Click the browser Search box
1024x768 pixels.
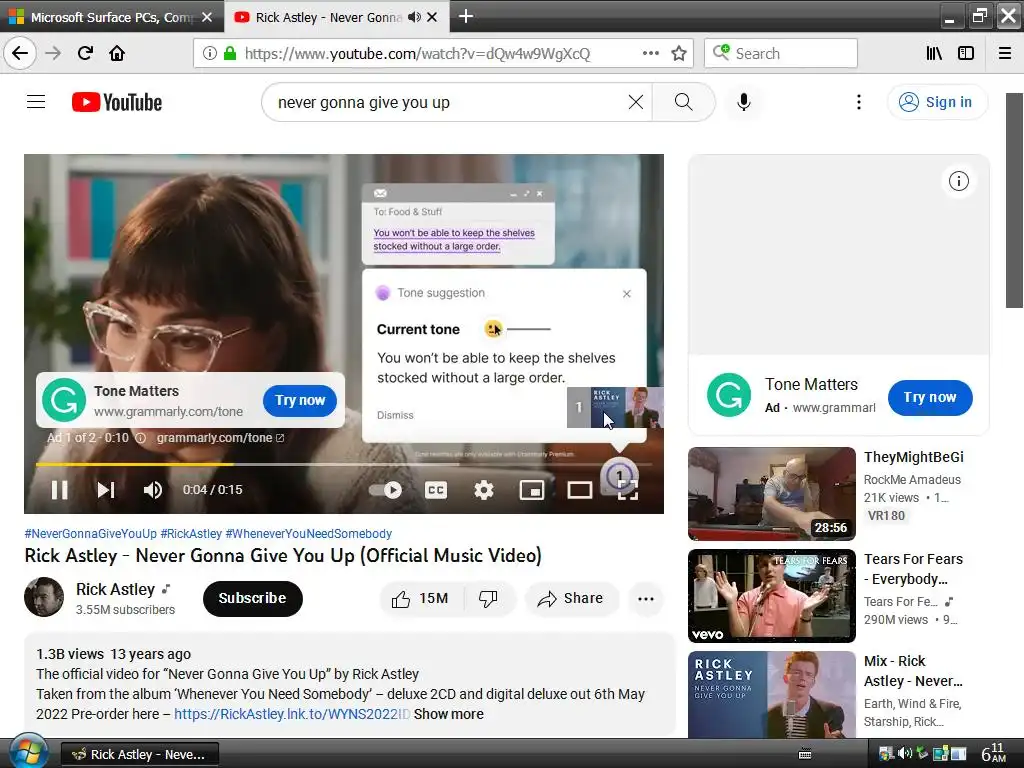click(780, 53)
